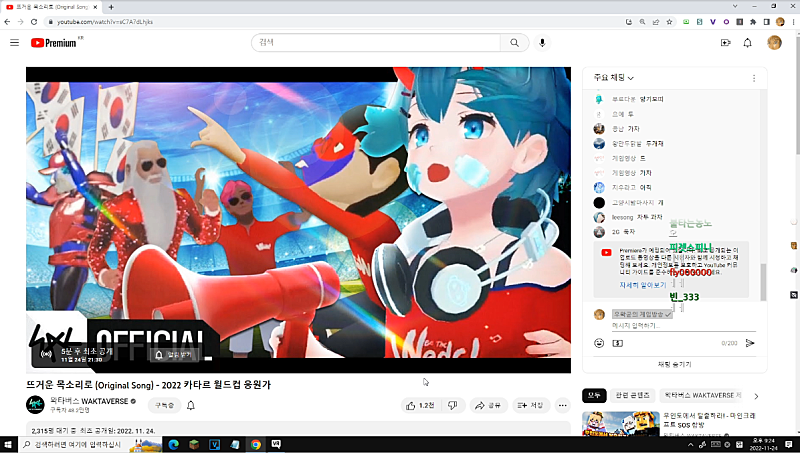Start voice search with microphone icon
This screenshot has height=453, width=800.
click(x=542, y=43)
